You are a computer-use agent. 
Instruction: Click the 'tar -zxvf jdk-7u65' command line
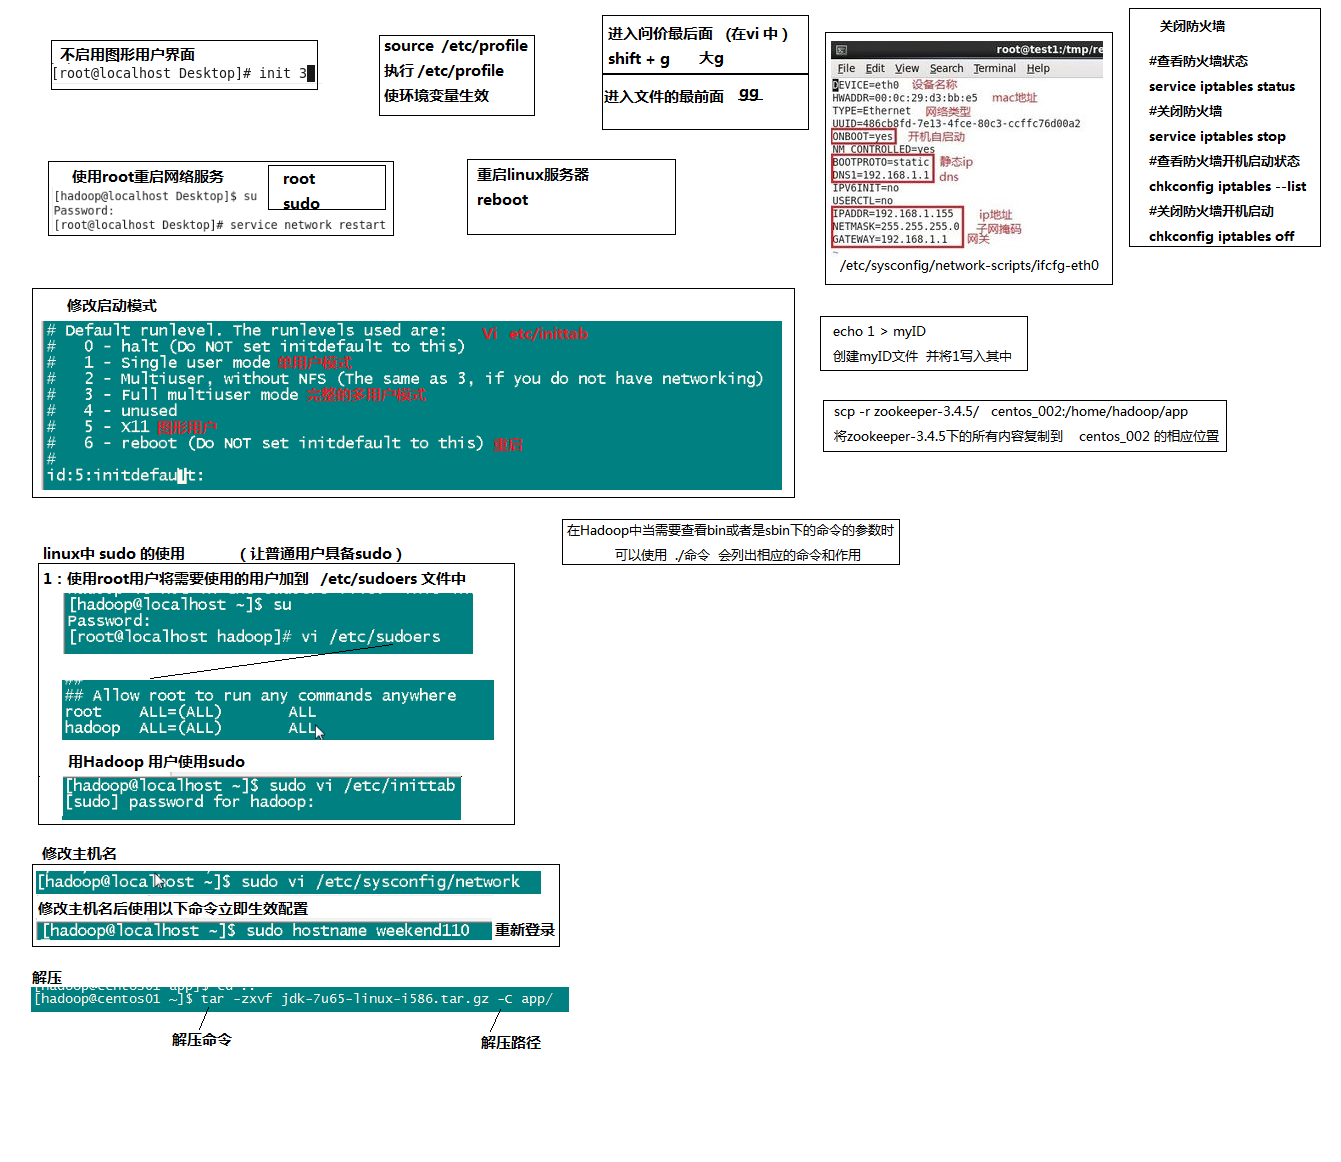[293, 999]
